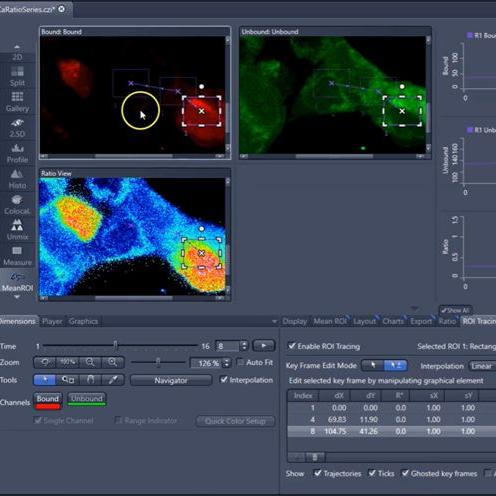Uncheck the Trajectories show option
This screenshot has height=496, width=496.
(x=318, y=473)
